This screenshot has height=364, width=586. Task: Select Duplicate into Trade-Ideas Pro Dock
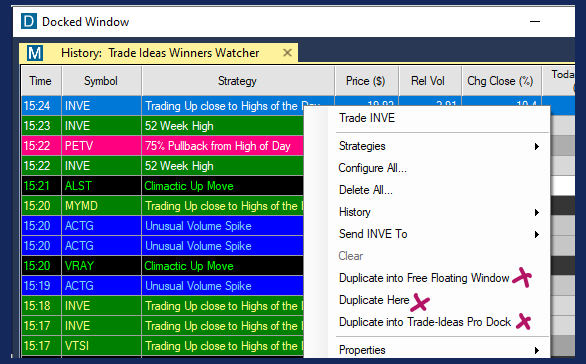coord(425,322)
